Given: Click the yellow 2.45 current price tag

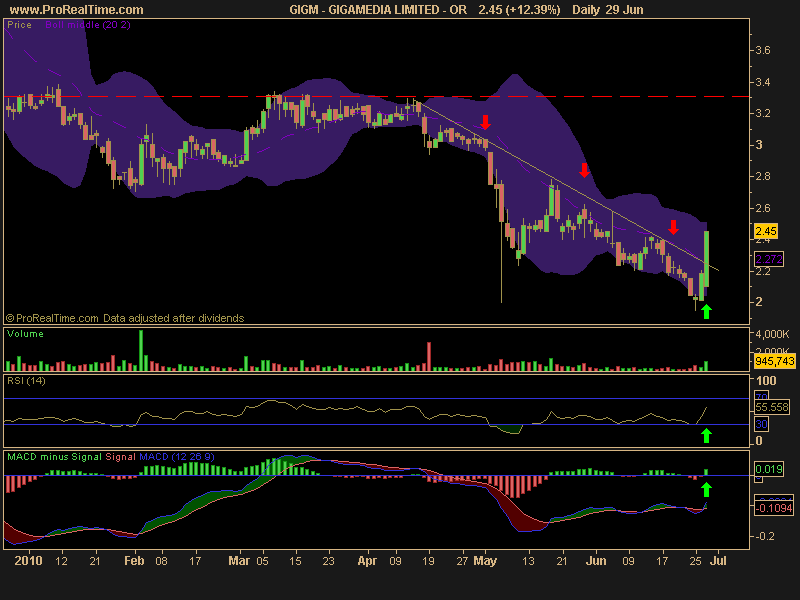Looking at the screenshot, I should coord(766,231).
